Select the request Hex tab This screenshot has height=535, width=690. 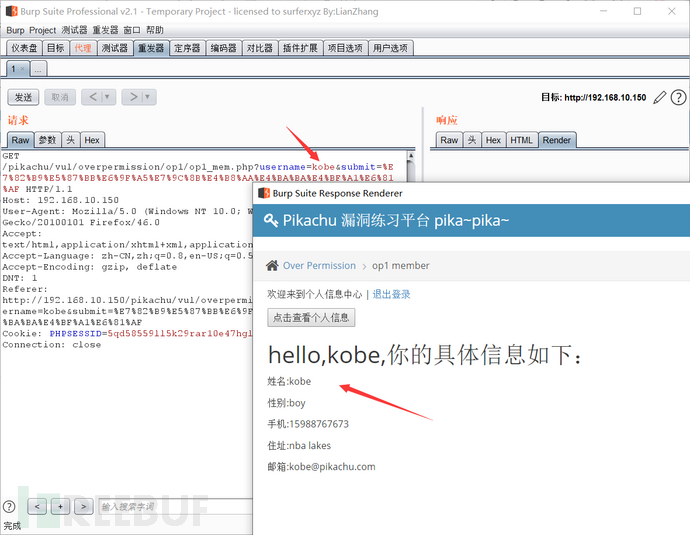[x=92, y=140]
